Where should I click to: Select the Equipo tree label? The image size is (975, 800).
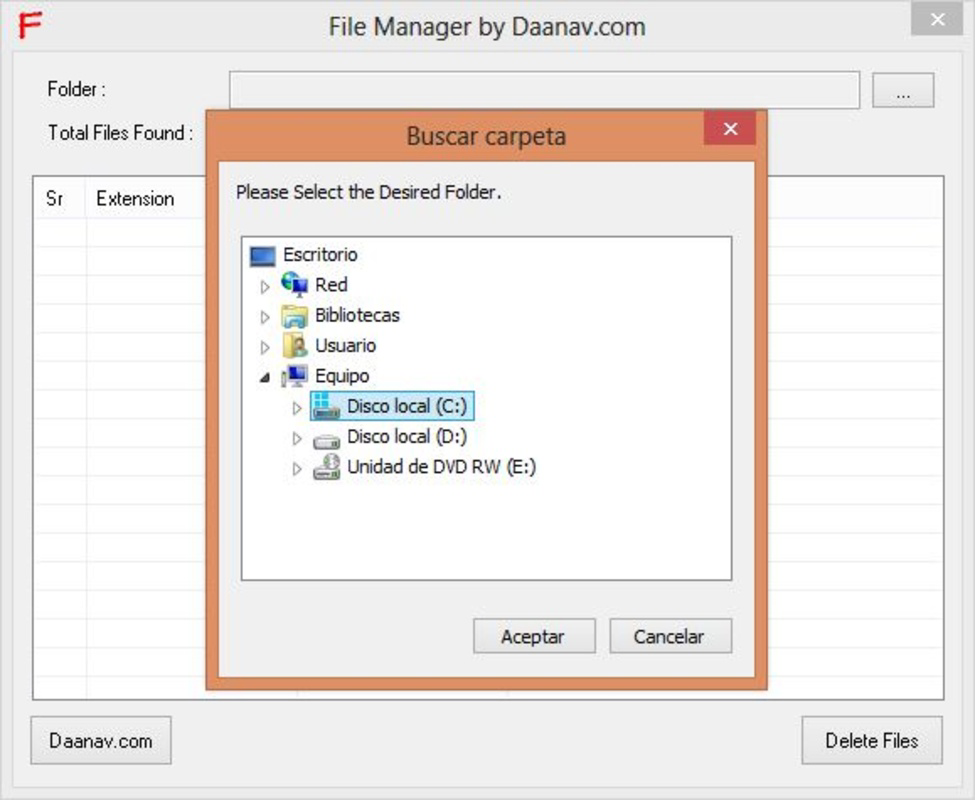(x=343, y=376)
